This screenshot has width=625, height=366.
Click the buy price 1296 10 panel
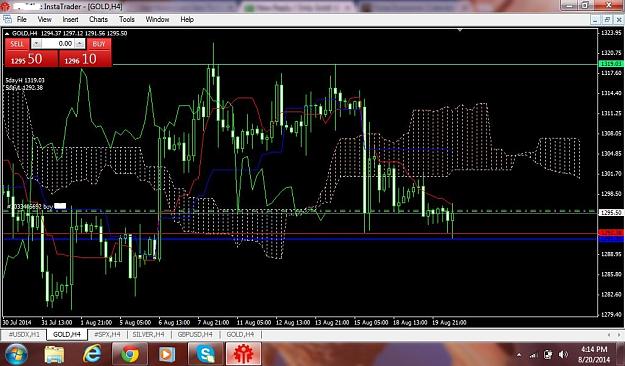point(85,59)
